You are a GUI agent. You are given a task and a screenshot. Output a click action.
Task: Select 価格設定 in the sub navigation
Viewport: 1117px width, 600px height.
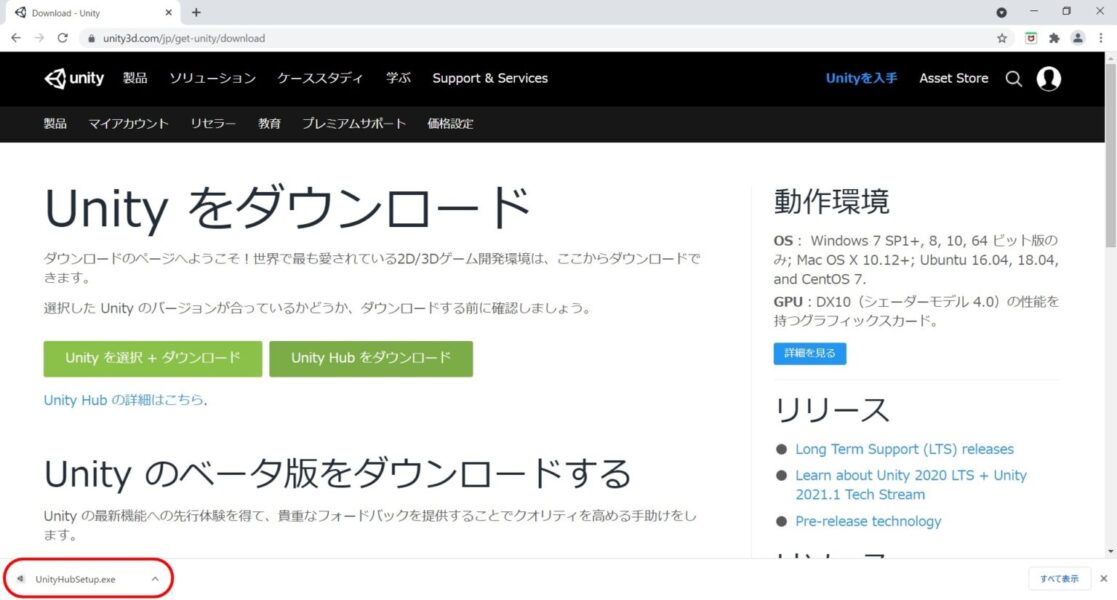click(450, 123)
